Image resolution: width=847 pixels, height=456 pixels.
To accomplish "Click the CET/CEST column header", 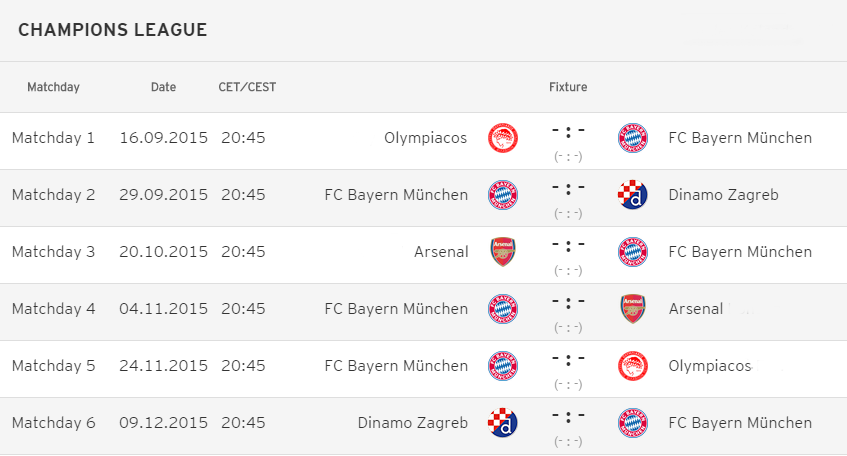I will click(247, 87).
